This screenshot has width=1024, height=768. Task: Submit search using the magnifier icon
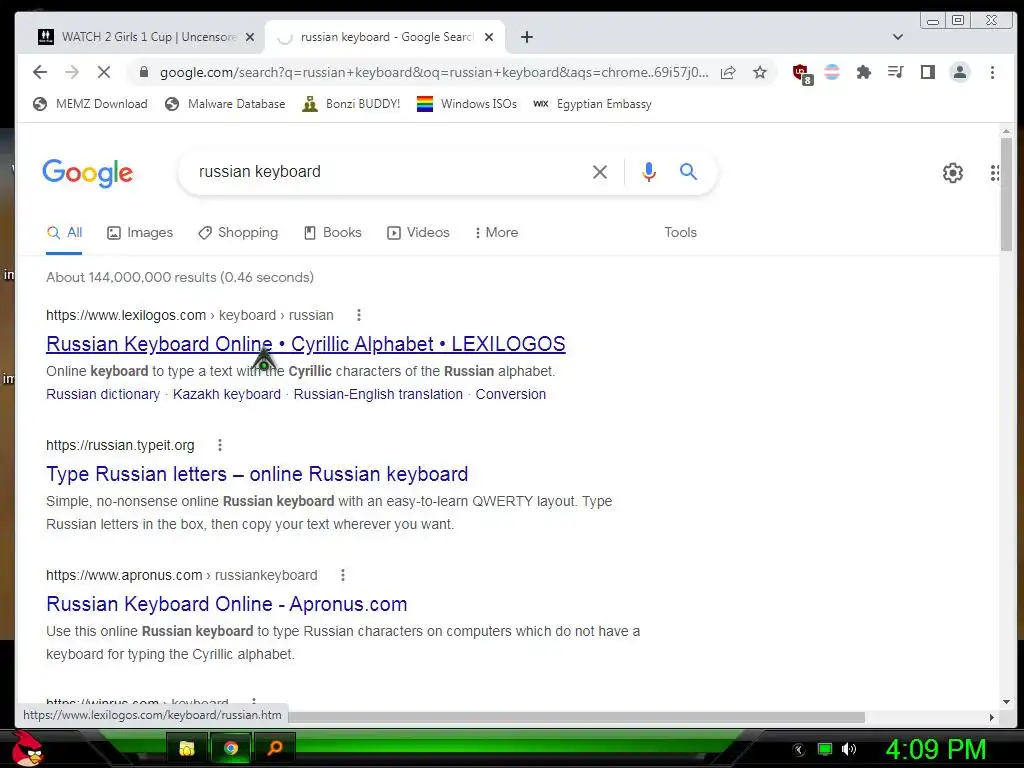[x=688, y=172]
